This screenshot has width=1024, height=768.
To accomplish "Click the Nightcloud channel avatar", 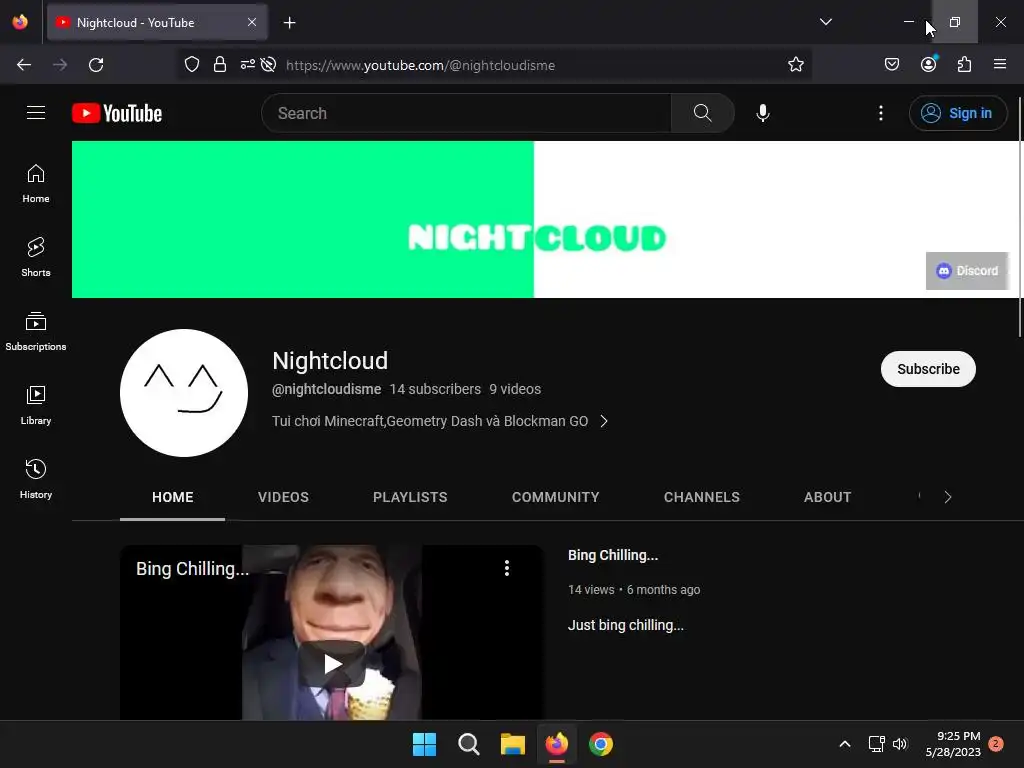I will click(x=184, y=392).
